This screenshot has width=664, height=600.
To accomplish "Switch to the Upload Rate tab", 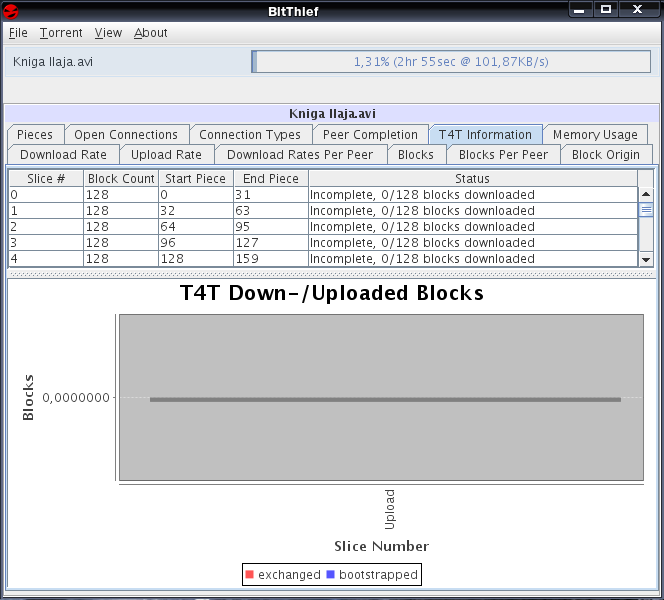I will tap(166, 155).
